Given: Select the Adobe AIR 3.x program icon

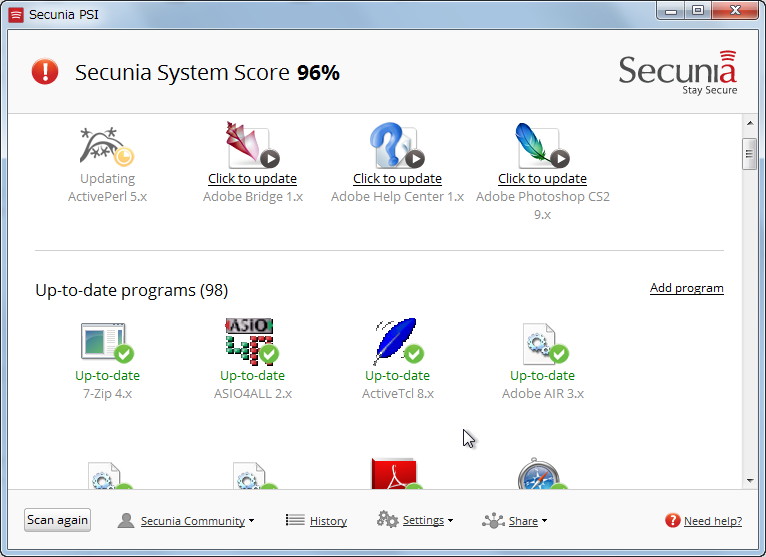Looking at the screenshot, I should pyautogui.click(x=545, y=343).
